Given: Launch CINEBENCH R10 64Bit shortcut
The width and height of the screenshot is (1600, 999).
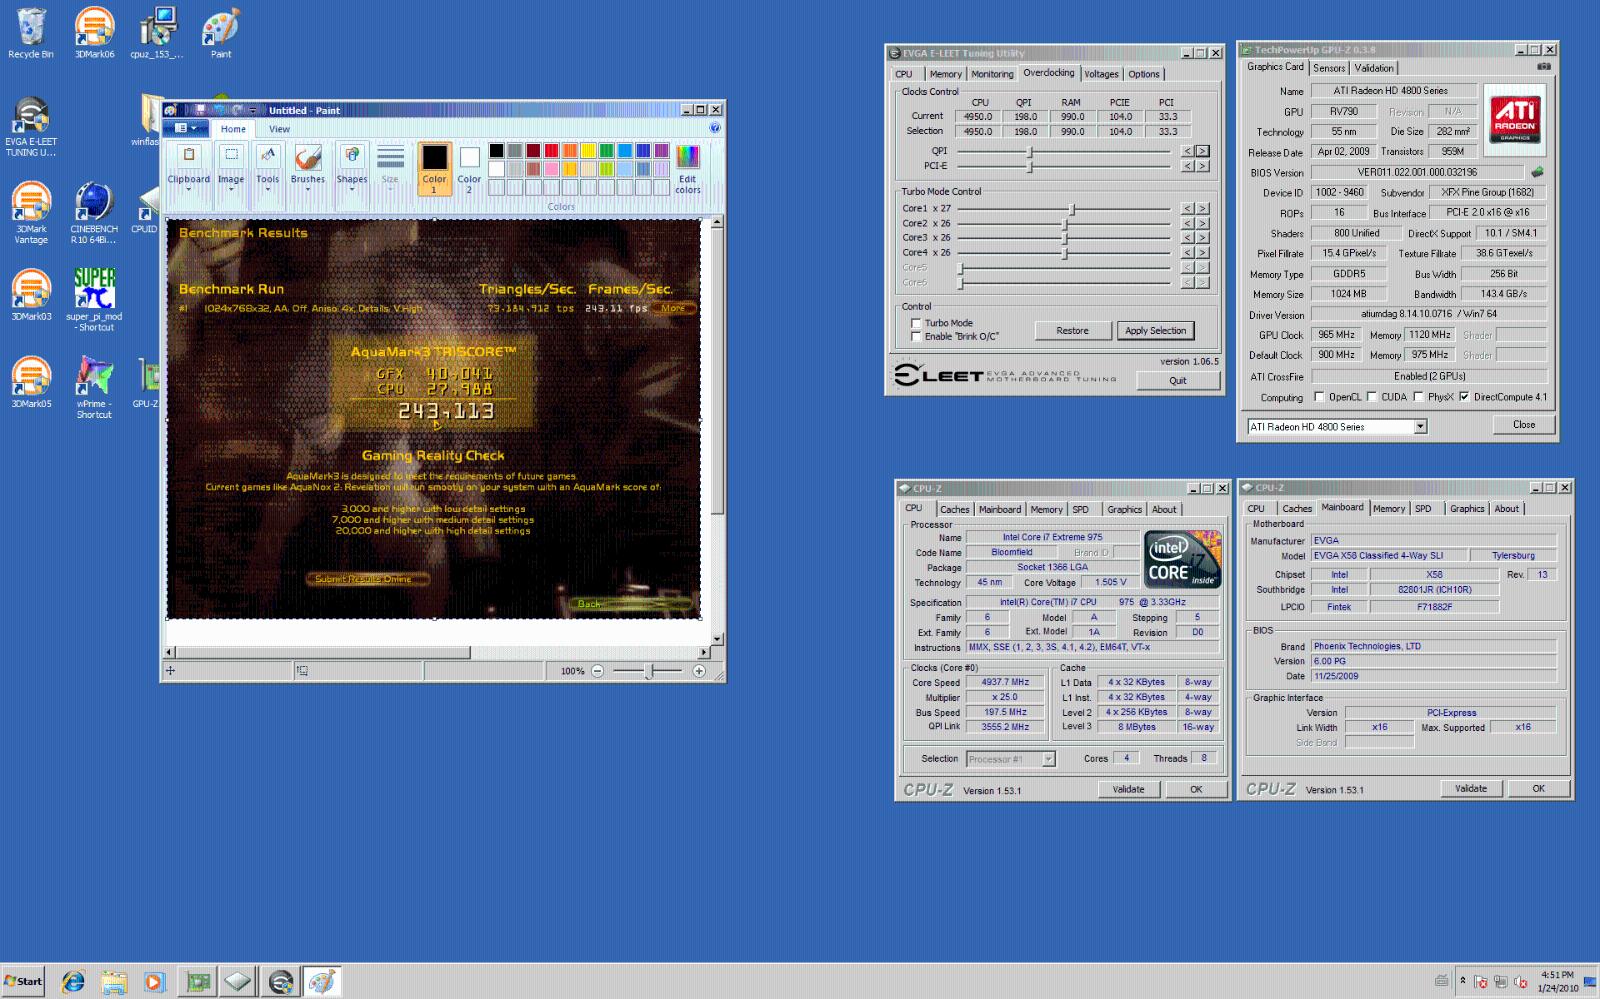Looking at the screenshot, I should pos(94,213).
